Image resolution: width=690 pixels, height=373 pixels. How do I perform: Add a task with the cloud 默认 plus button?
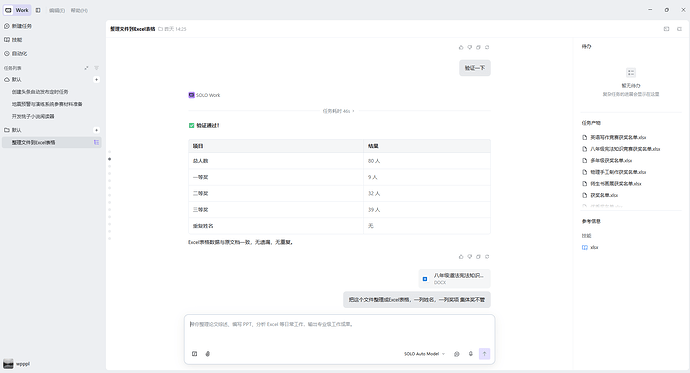click(96, 80)
